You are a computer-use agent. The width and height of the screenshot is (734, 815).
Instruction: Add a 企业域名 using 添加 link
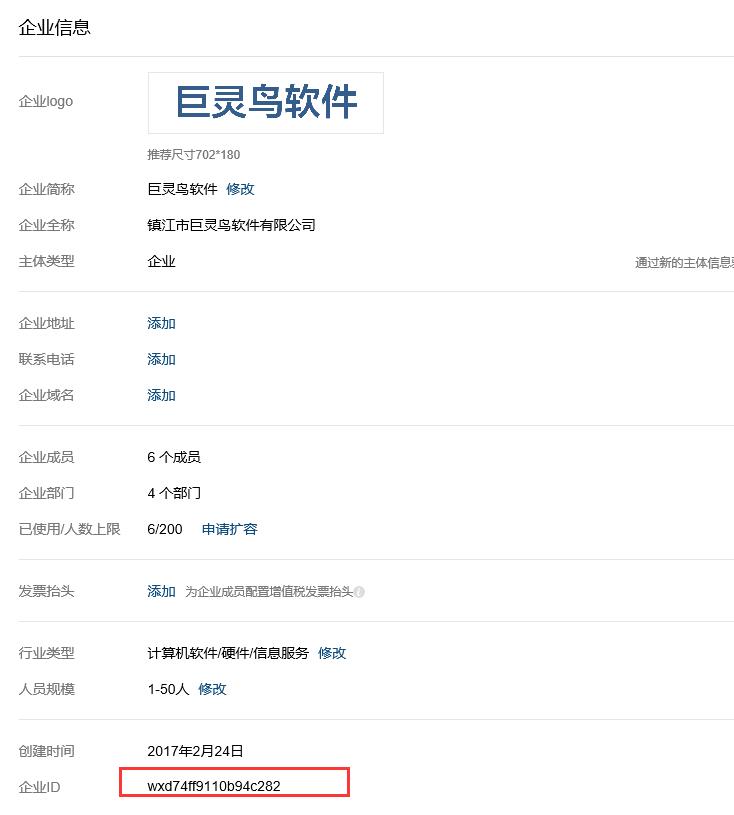[x=161, y=395]
